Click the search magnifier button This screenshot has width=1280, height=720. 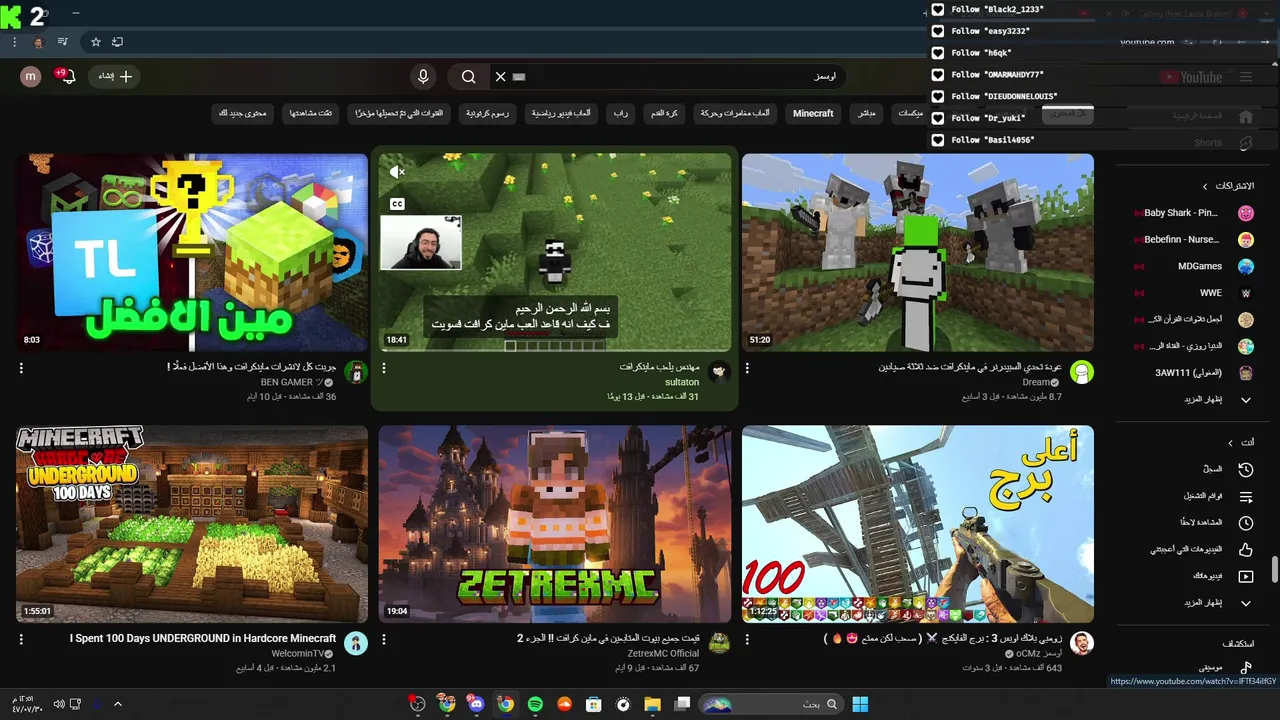coord(469,77)
